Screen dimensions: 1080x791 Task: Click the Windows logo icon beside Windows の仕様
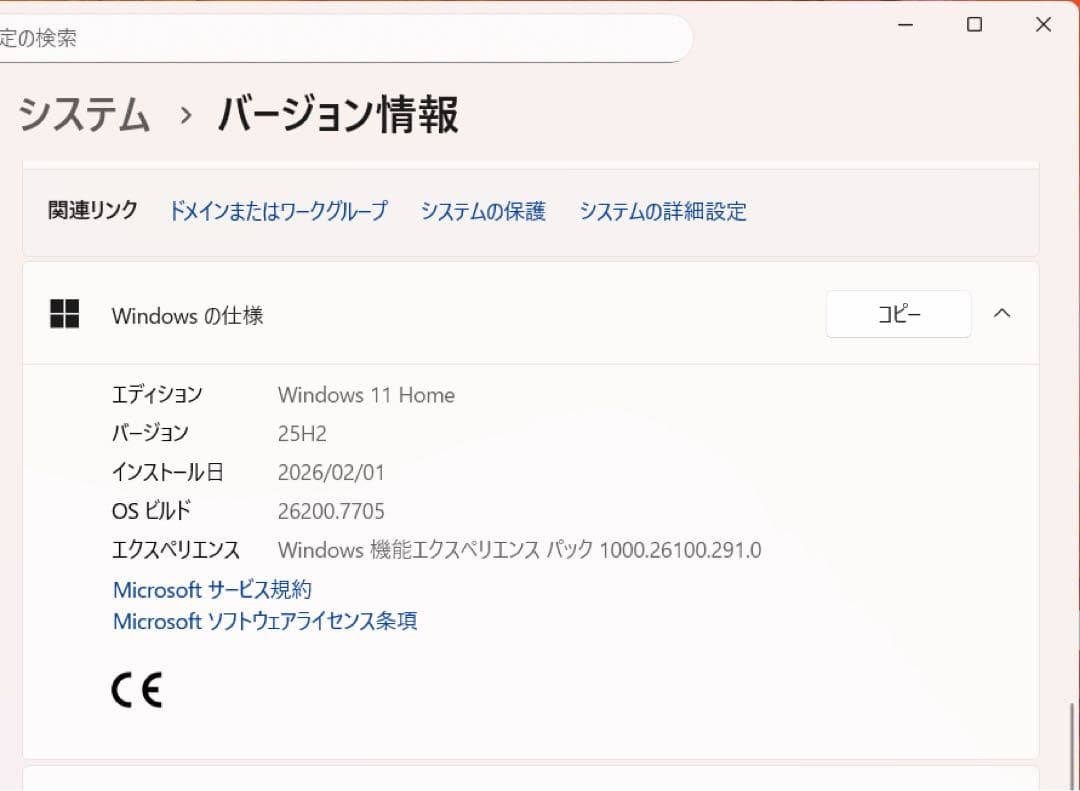tap(64, 313)
